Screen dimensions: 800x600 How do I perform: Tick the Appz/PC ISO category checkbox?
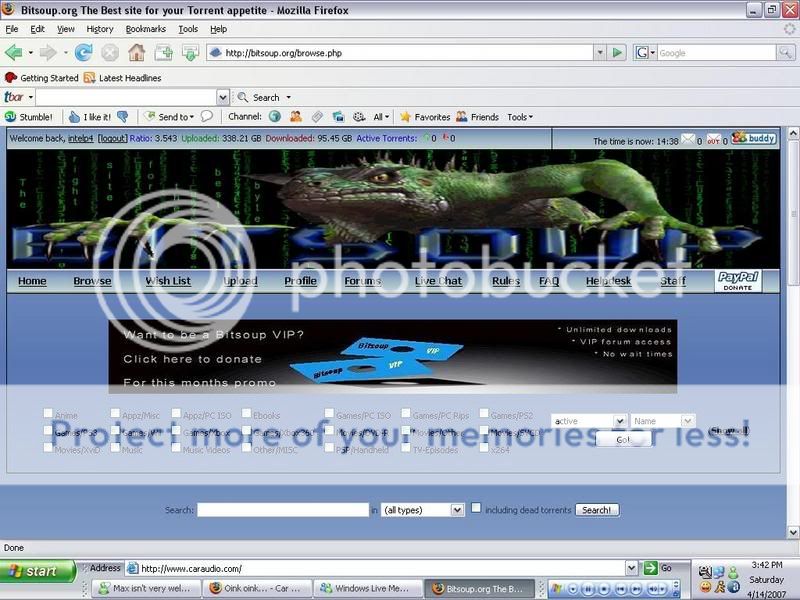[176, 413]
